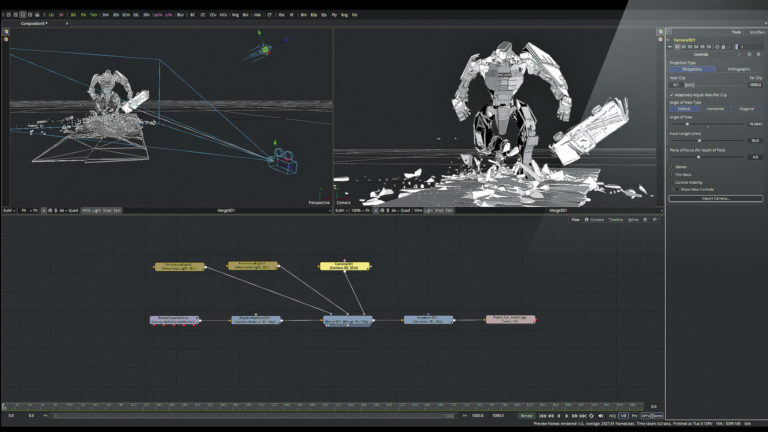Select the Camera3D1 node in flow
768x432 pixels.
click(344, 266)
